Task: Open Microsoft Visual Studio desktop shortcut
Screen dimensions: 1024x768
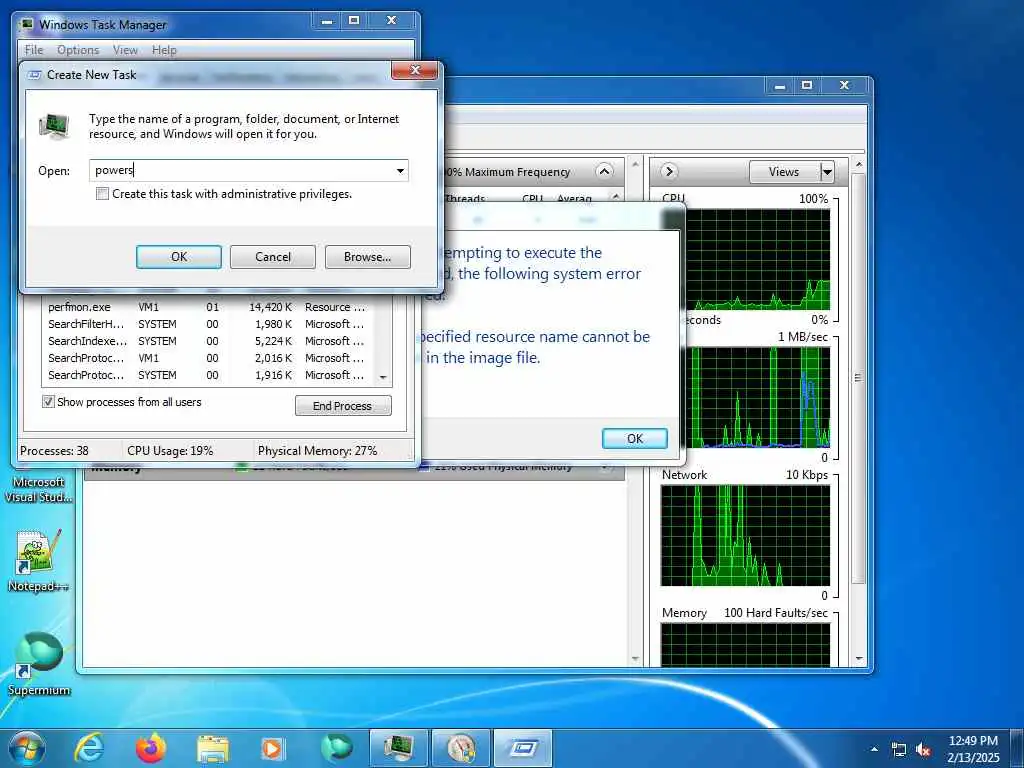Action: tap(38, 488)
